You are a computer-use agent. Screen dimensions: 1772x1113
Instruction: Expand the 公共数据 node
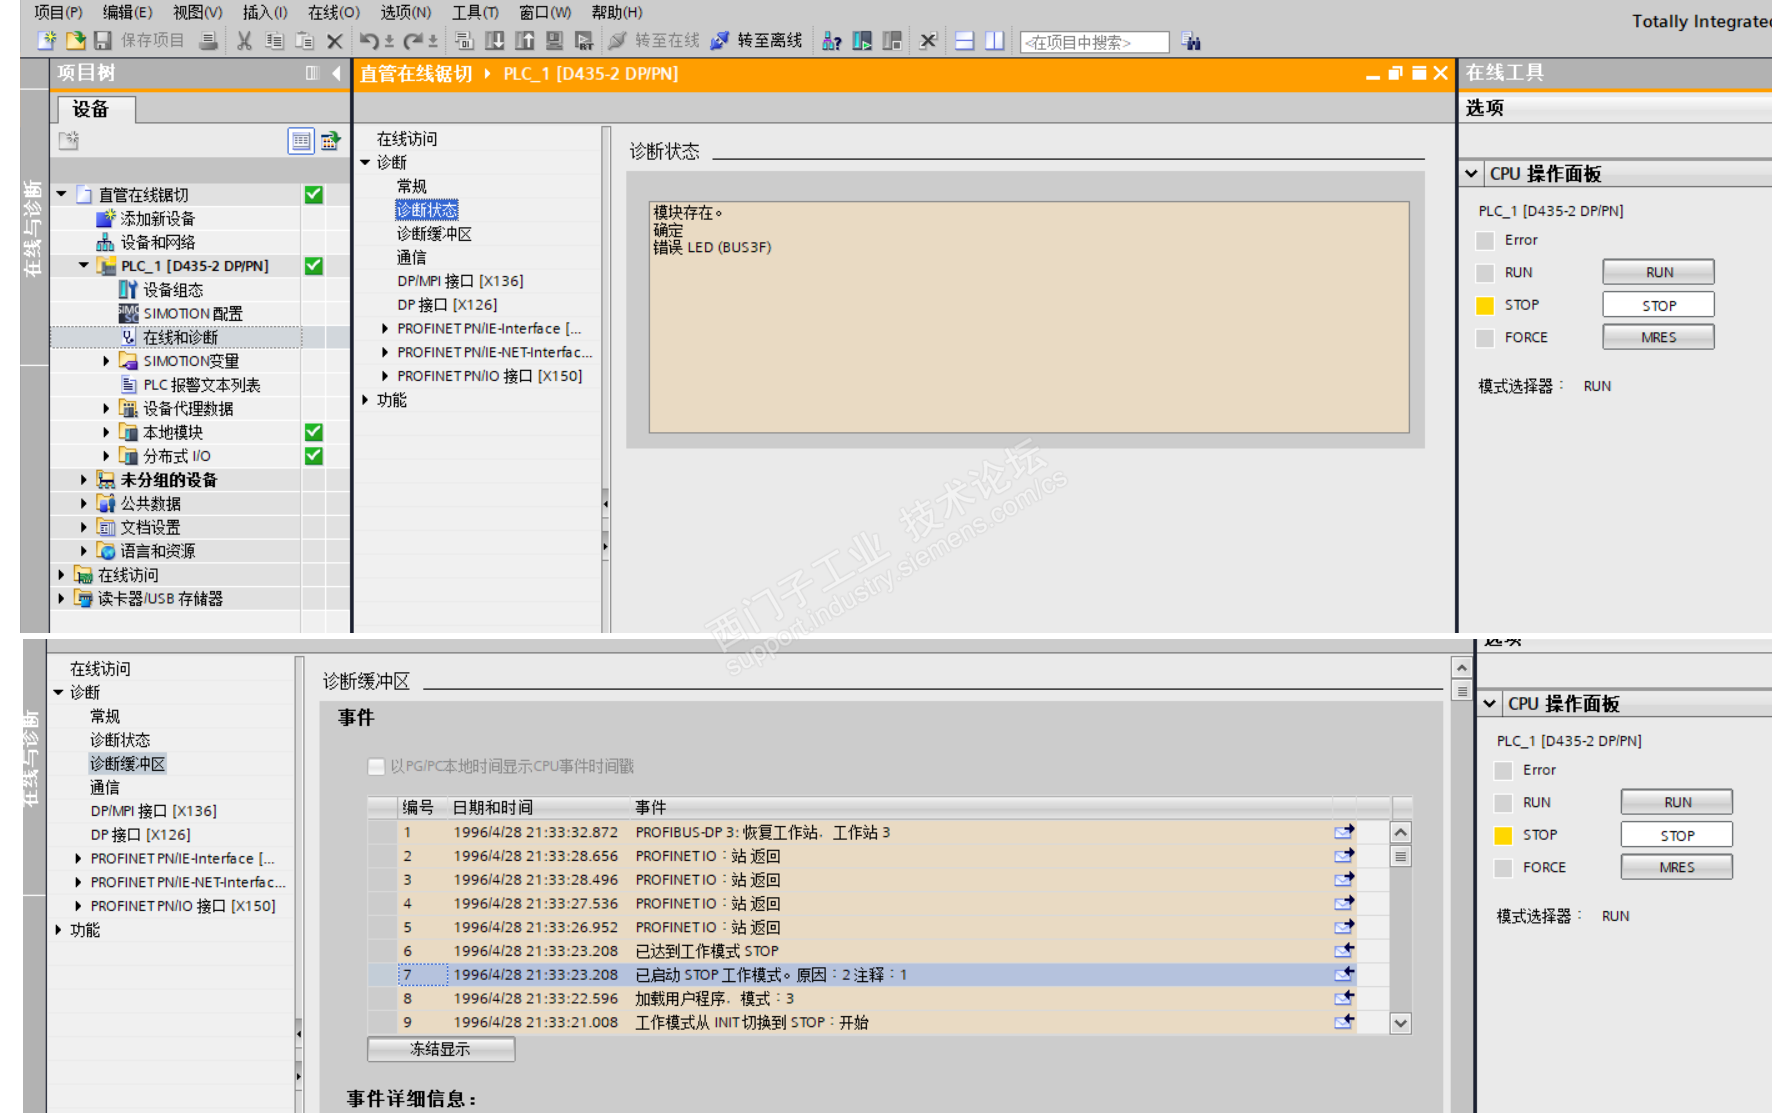(x=84, y=503)
